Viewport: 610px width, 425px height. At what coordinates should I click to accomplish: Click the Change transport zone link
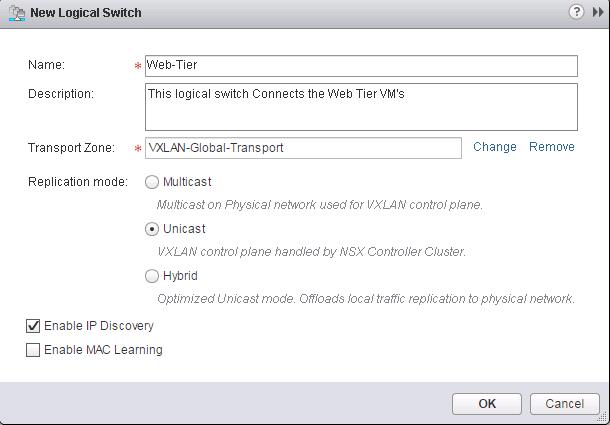coord(495,147)
